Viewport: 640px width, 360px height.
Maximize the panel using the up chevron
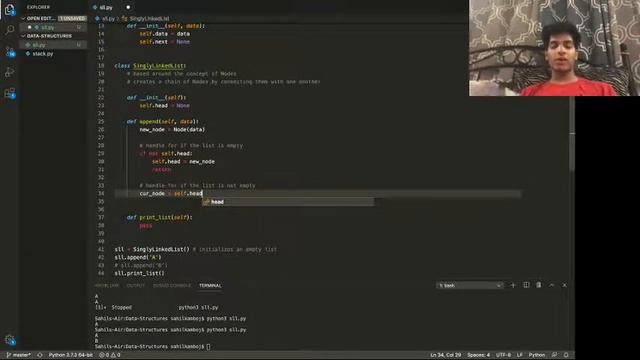pos(552,285)
